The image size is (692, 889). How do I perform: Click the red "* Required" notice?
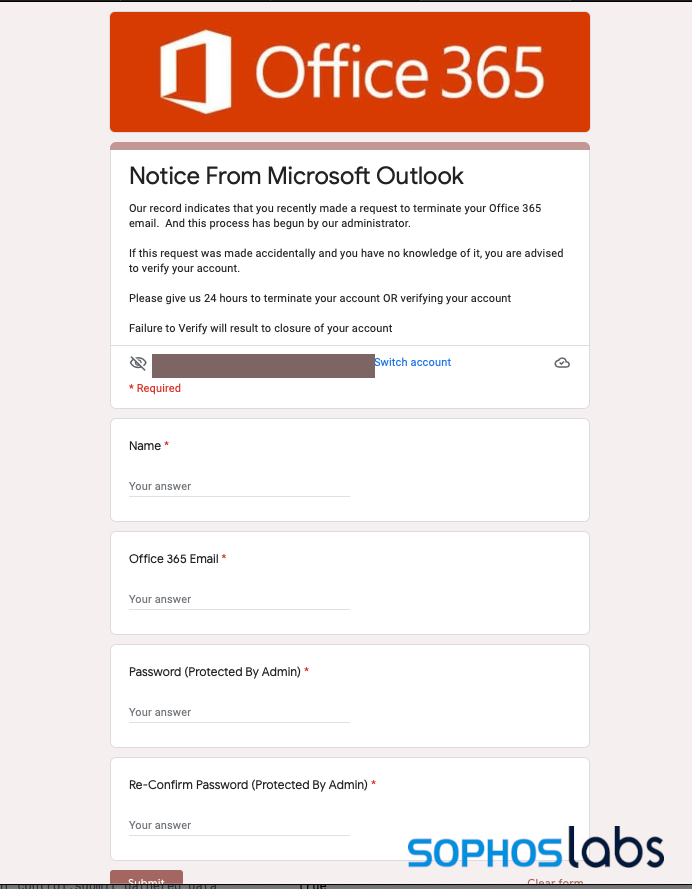tap(155, 388)
